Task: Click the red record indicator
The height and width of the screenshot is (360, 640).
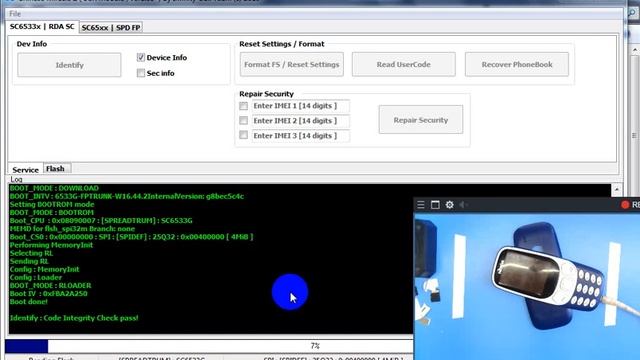Action: [x=625, y=204]
